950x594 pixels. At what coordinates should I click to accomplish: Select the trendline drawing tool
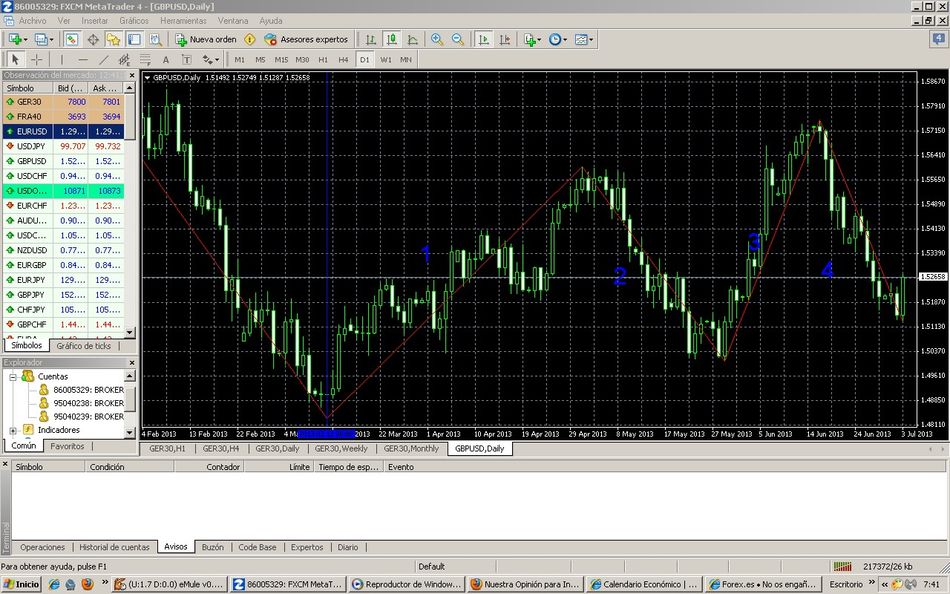pyautogui.click(x=104, y=60)
